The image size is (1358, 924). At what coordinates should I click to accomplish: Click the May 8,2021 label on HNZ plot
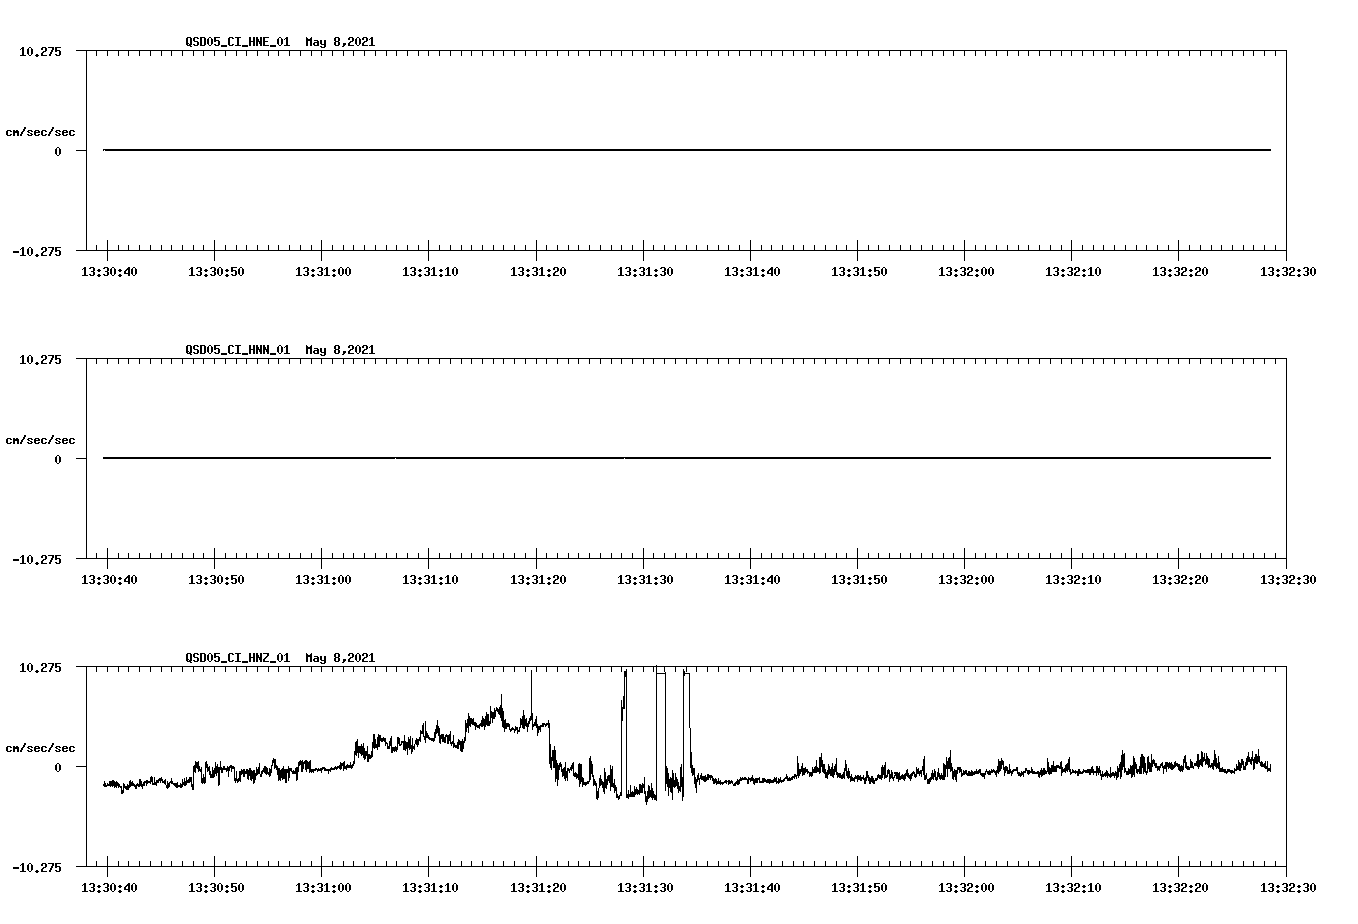340,658
